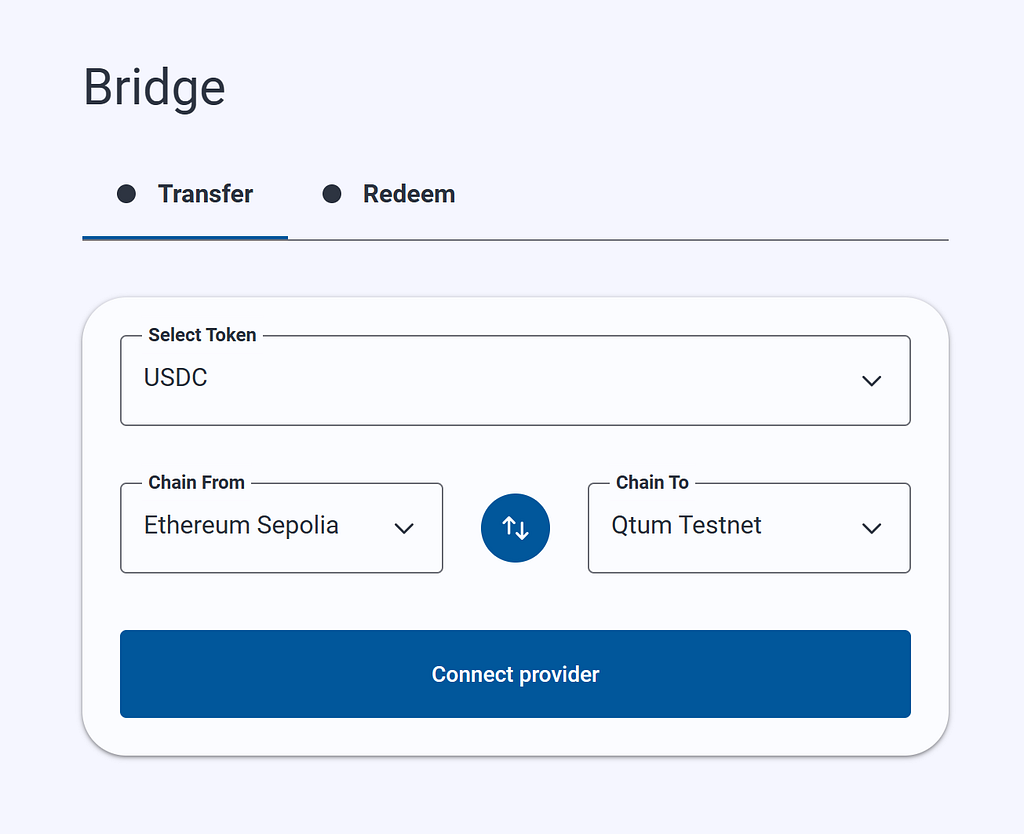
Task: Click the dot icon beside Redeem
Action: tap(332, 194)
